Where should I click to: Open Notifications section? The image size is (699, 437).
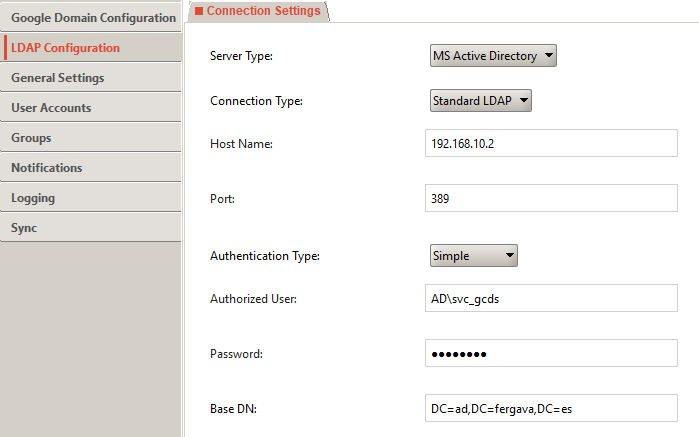(91, 168)
